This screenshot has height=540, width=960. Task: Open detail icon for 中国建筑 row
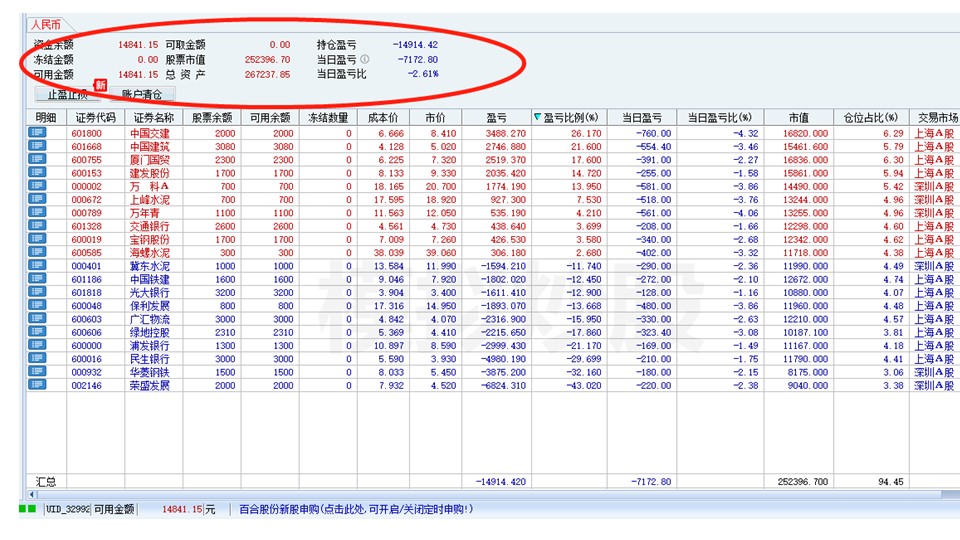tap(37, 146)
